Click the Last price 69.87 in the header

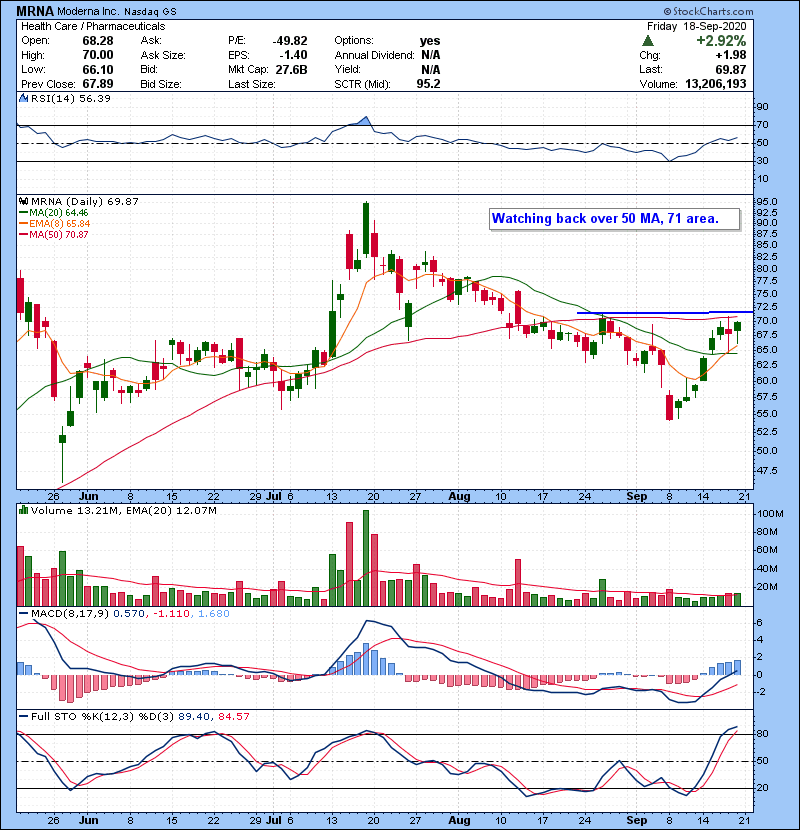point(731,69)
